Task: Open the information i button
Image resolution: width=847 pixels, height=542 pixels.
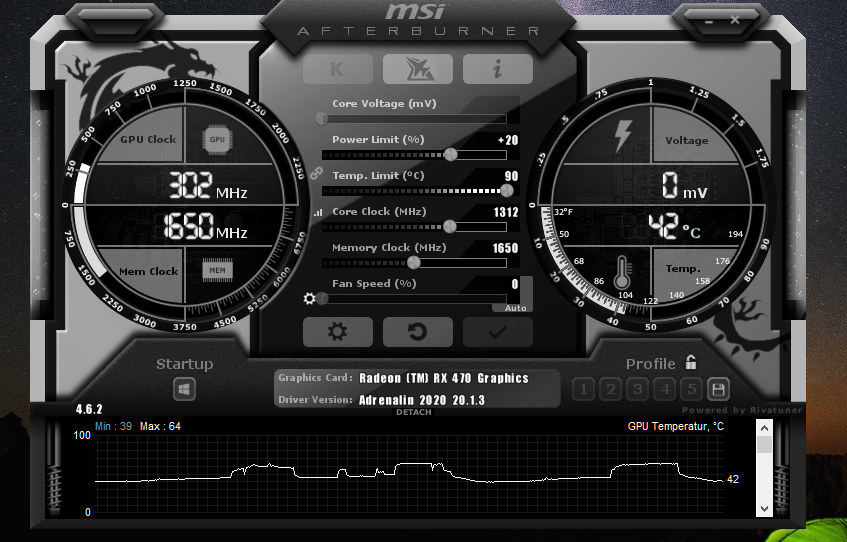Action: 498,69
